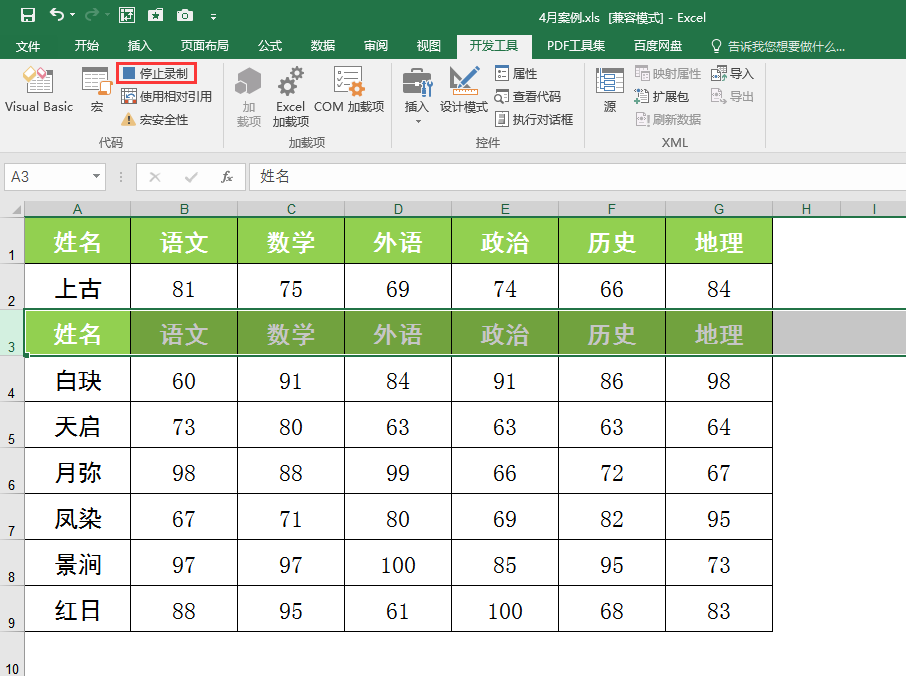Click 查看代码 view code
Screen dimensions: 906x676
point(528,96)
